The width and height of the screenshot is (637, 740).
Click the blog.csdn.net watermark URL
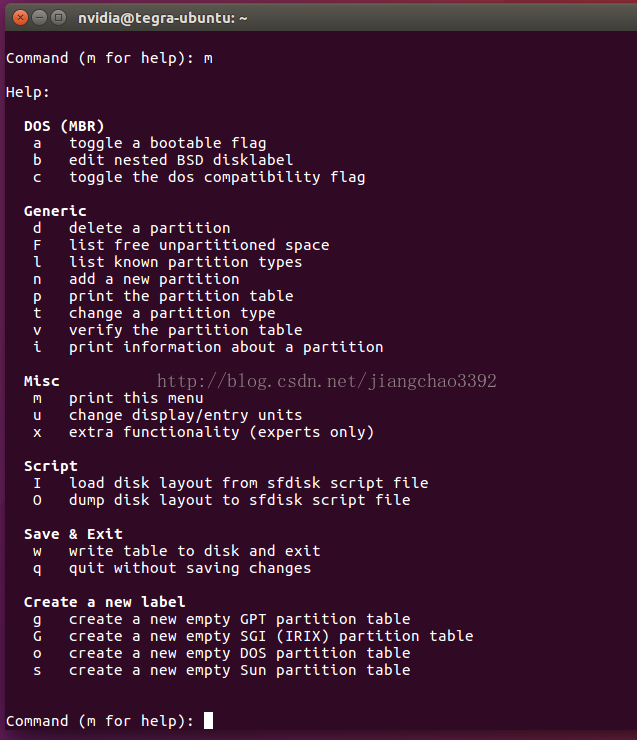pos(327,381)
